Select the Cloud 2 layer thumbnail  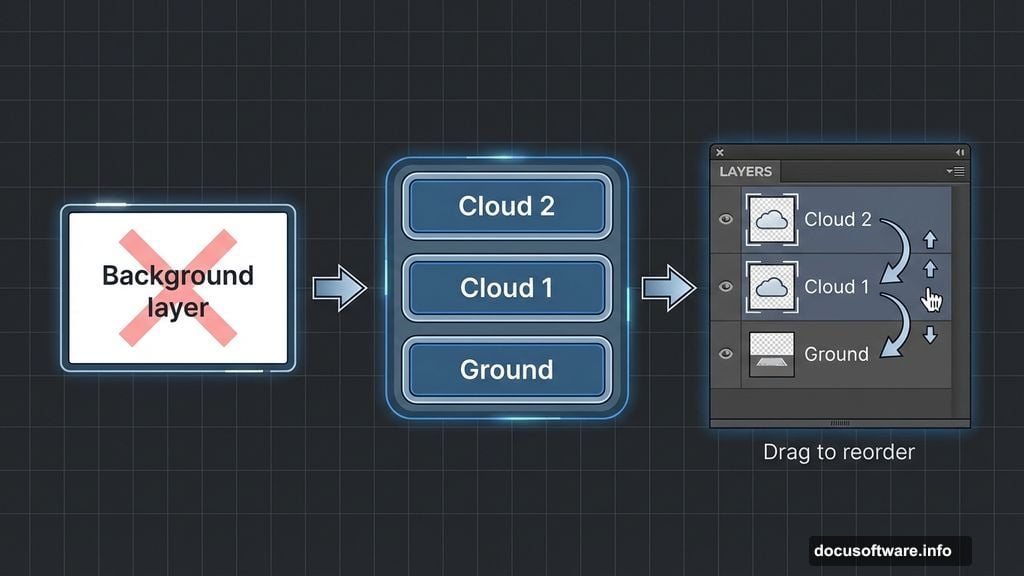(773, 219)
